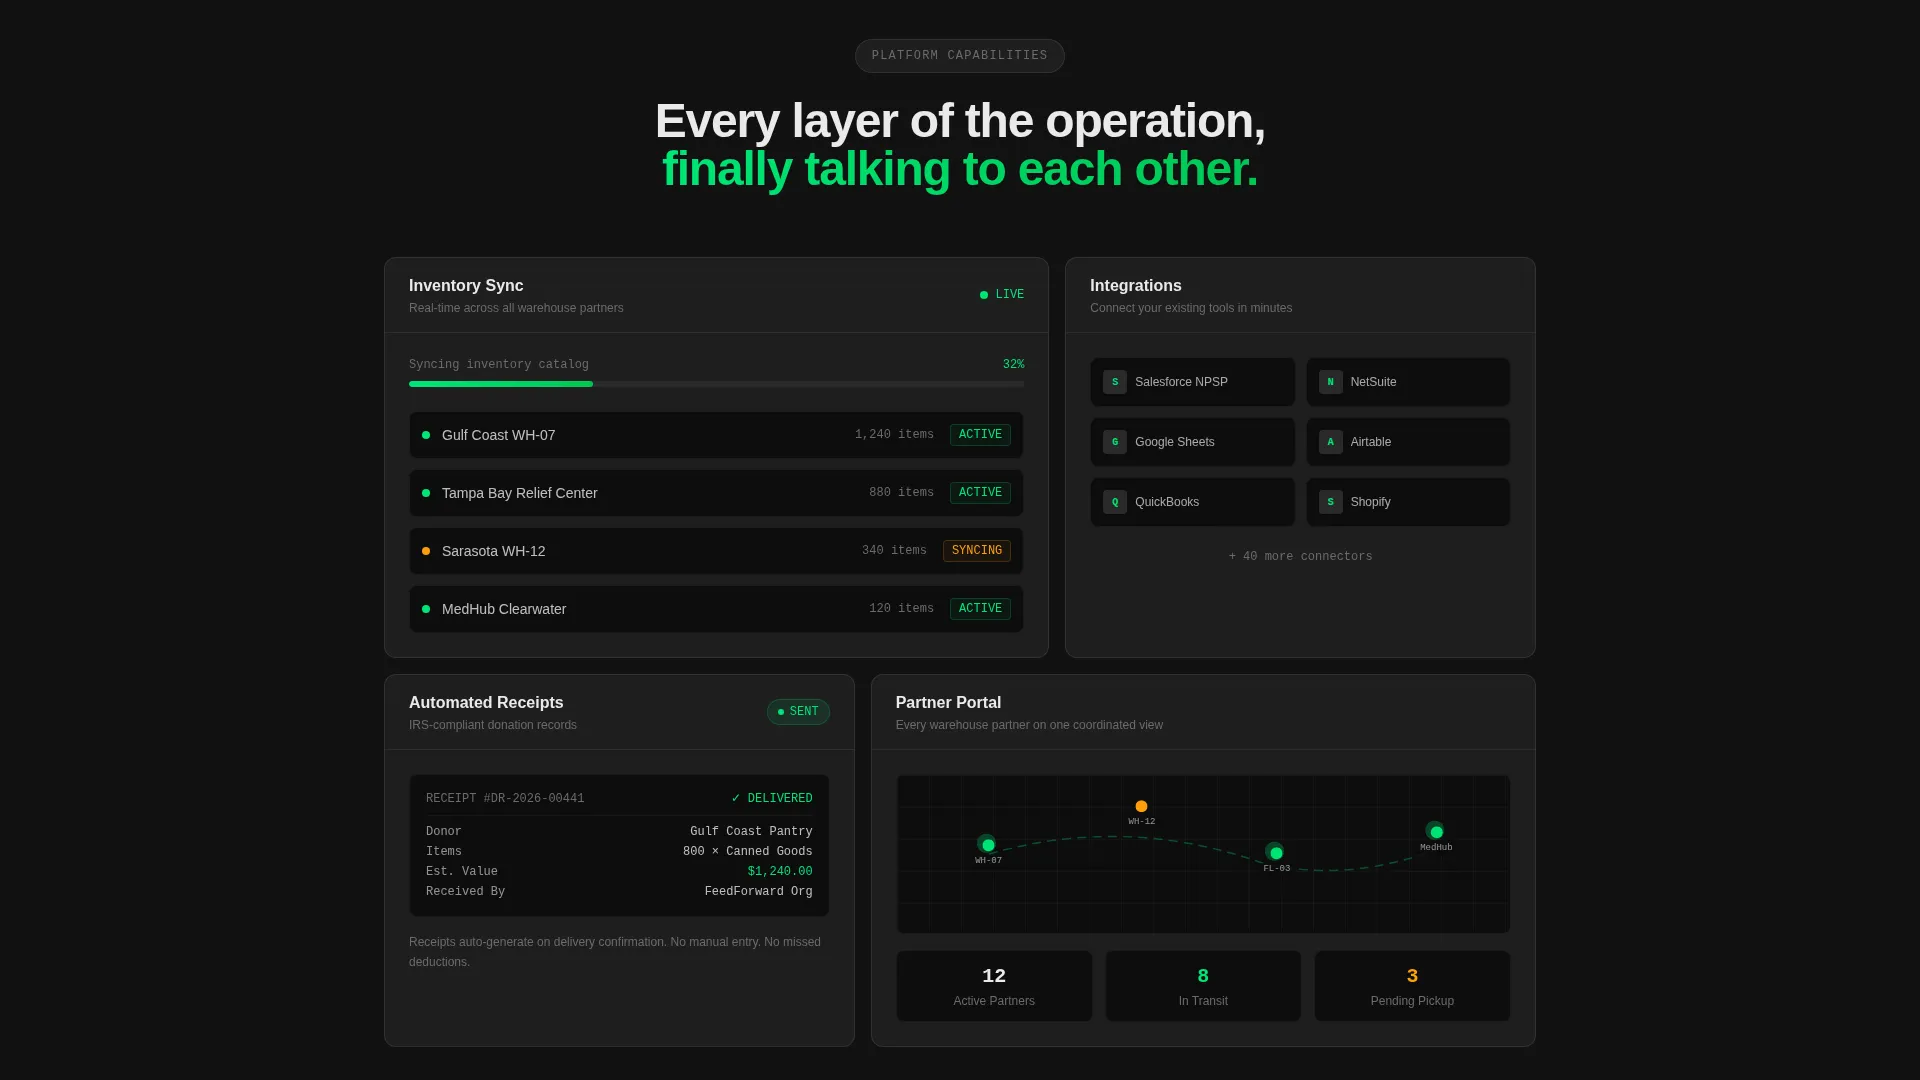The height and width of the screenshot is (1080, 1920).
Task: Click orange status dot beside Sarasota WH-12
Action: tap(426, 551)
